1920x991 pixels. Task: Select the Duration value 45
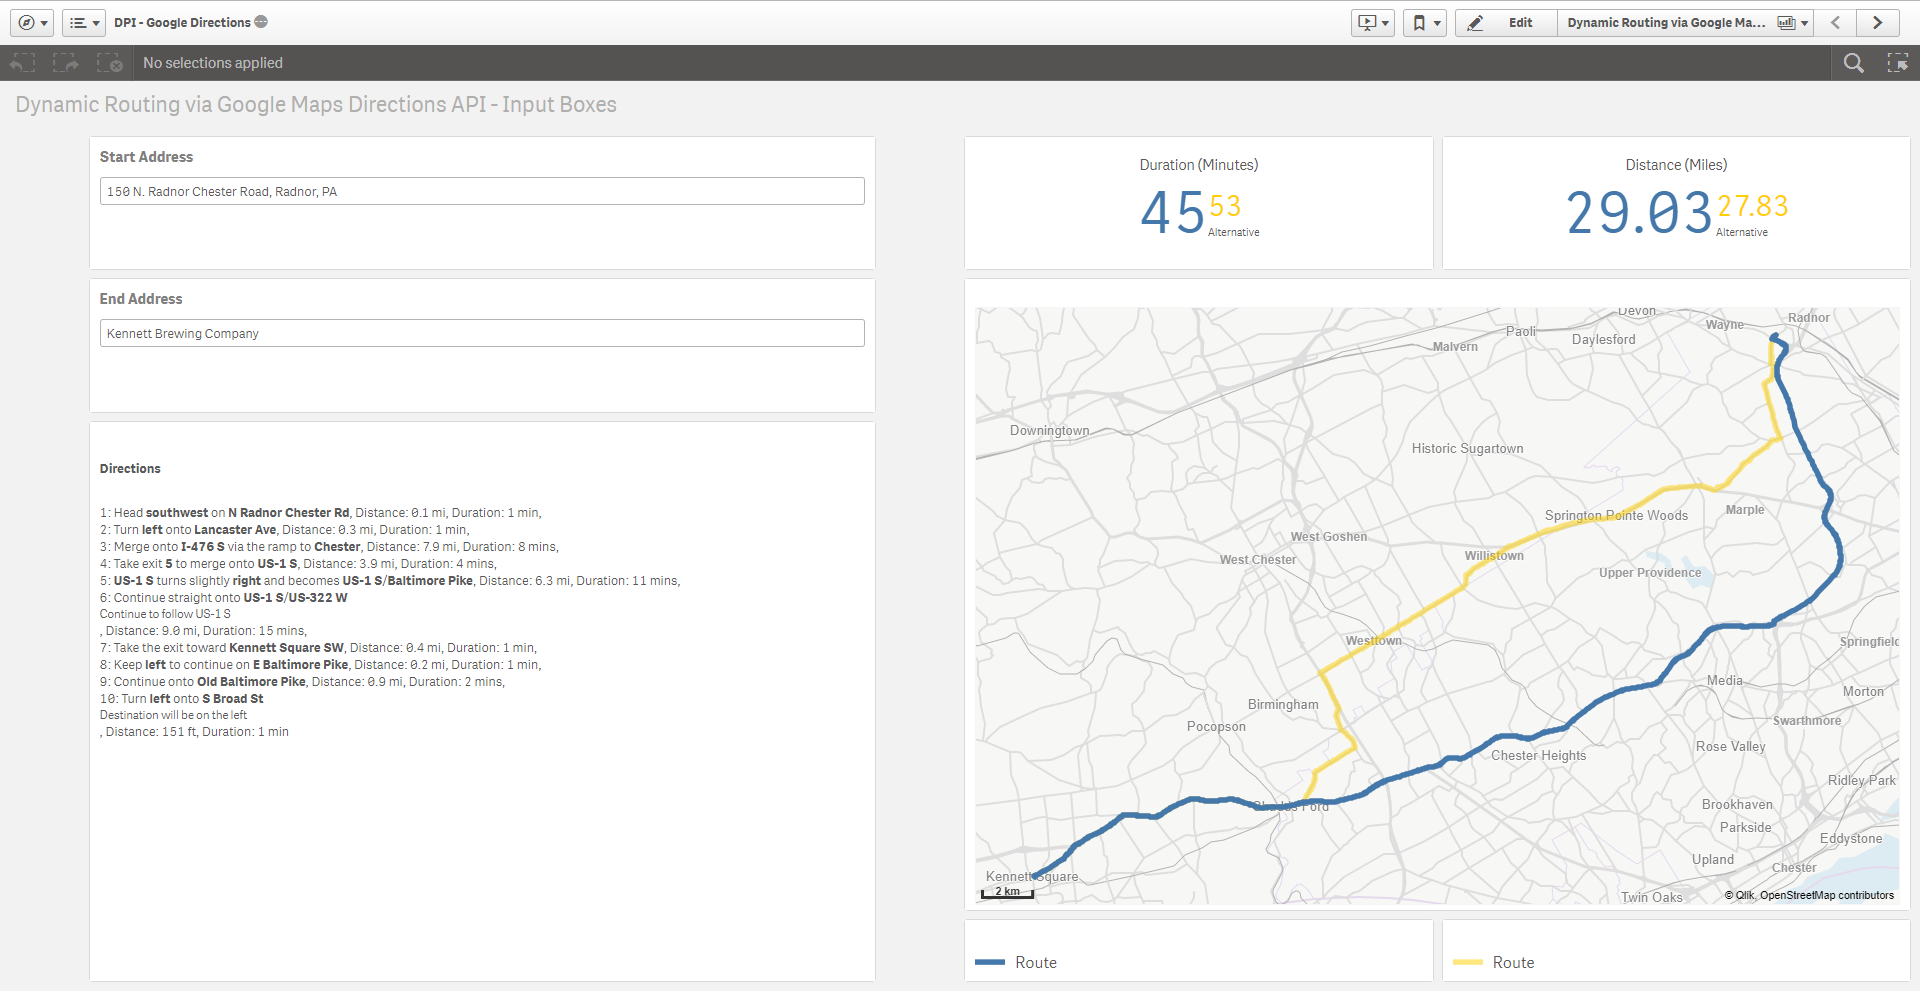(1172, 213)
